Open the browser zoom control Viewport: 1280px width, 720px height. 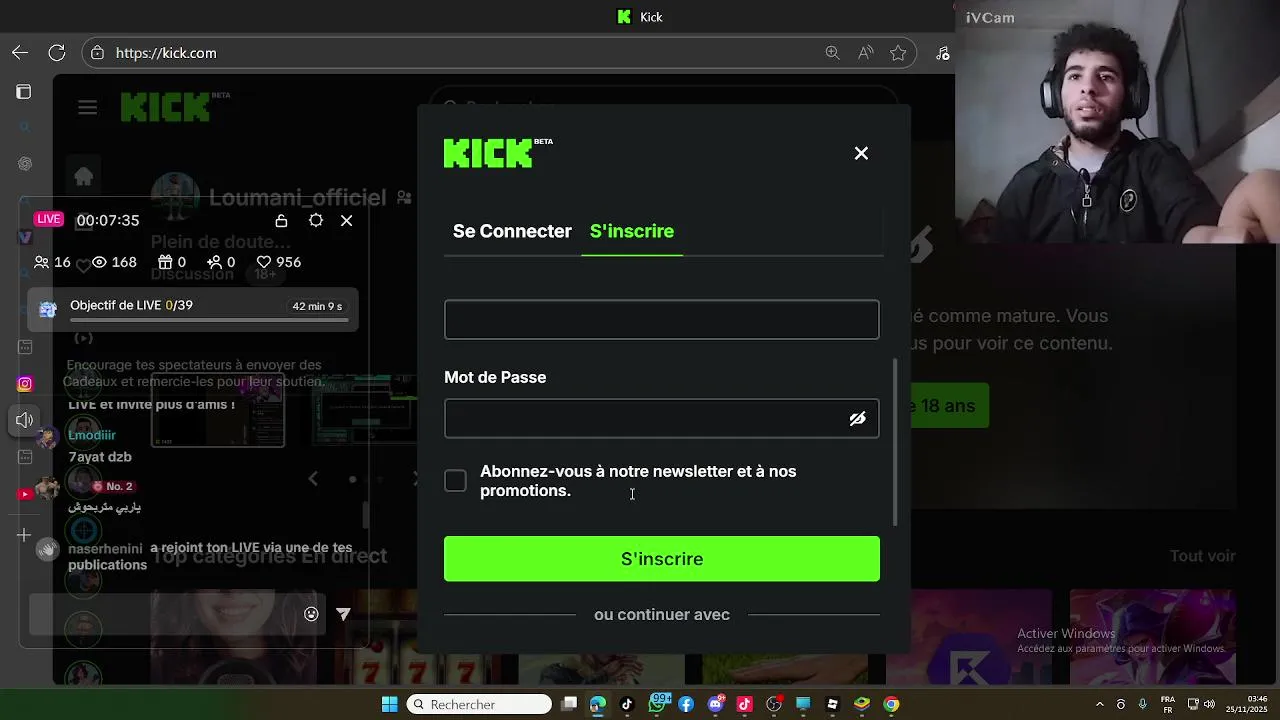tap(832, 53)
